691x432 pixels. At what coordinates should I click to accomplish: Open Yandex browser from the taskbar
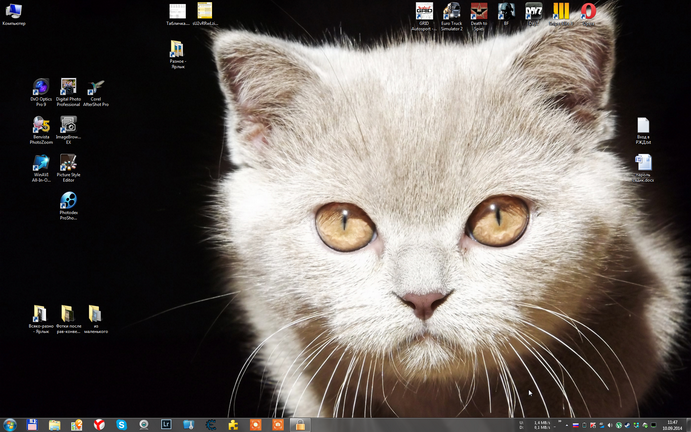[x=99, y=425]
